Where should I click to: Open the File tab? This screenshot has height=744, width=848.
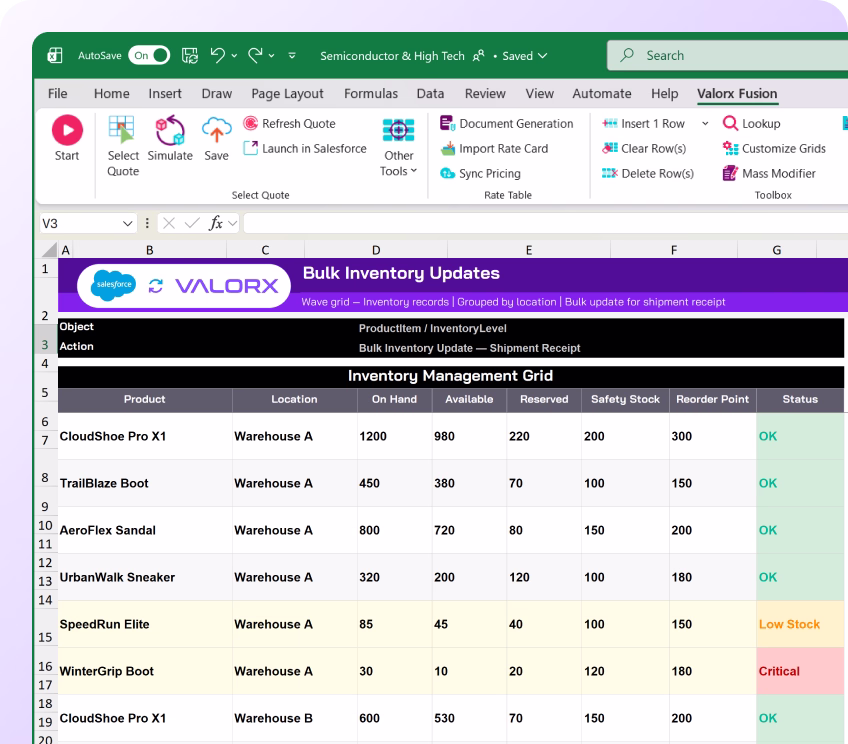point(57,94)
